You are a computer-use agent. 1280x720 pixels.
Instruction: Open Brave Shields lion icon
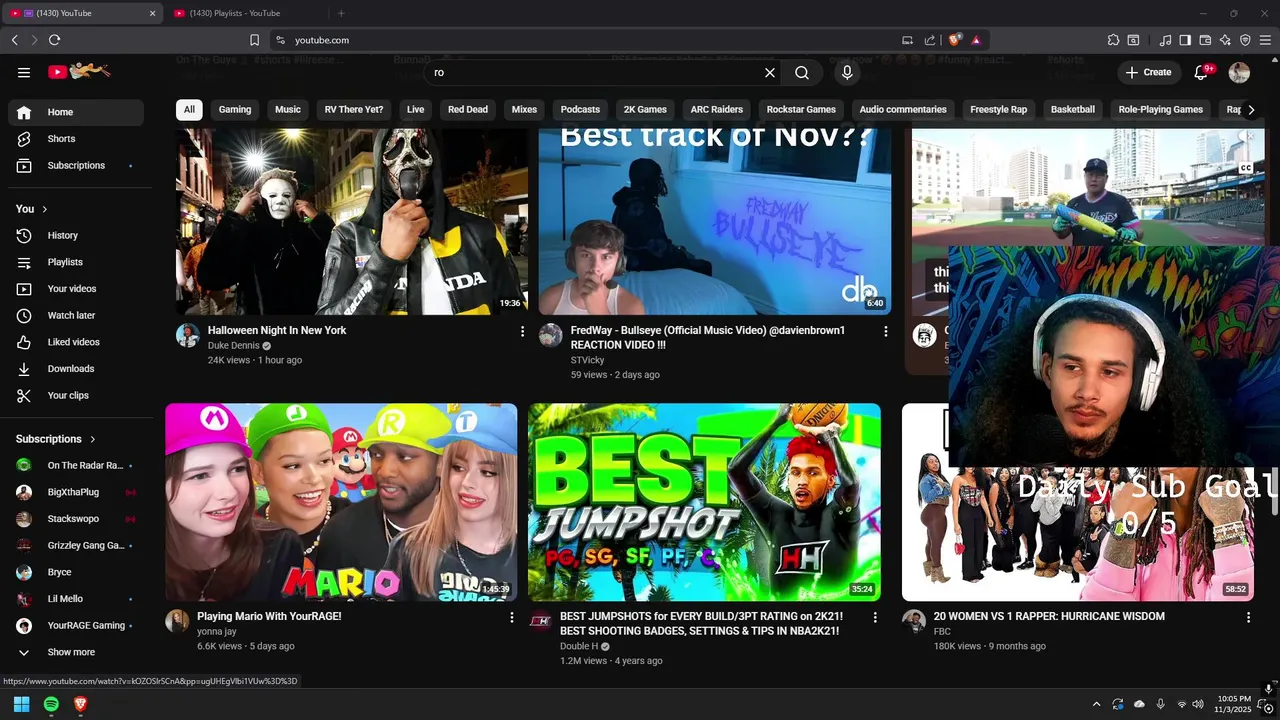(955, 40)
